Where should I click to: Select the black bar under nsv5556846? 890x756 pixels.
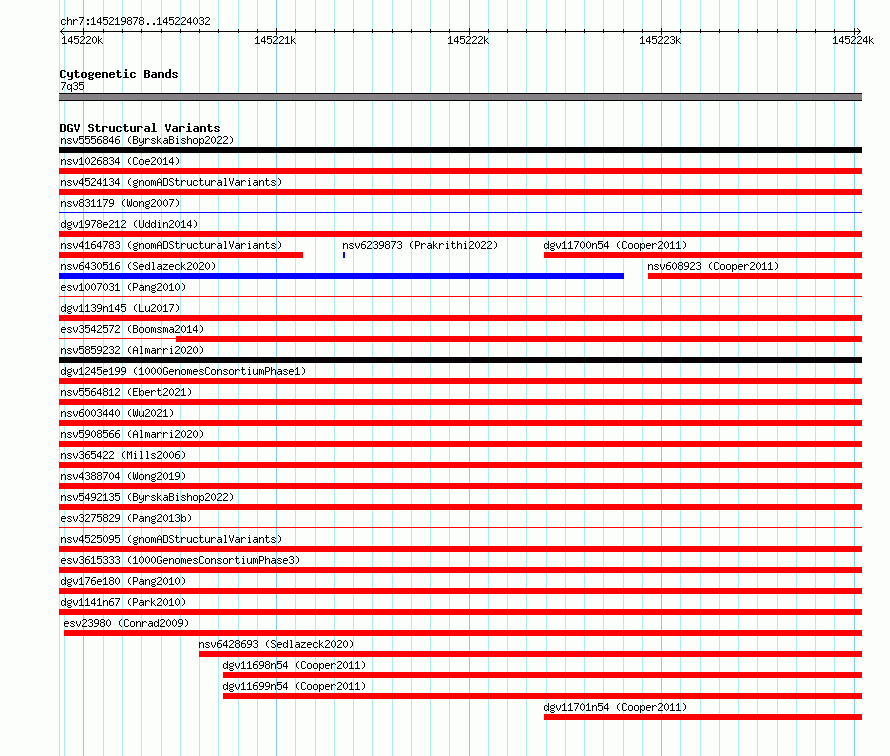click(460, 150)
